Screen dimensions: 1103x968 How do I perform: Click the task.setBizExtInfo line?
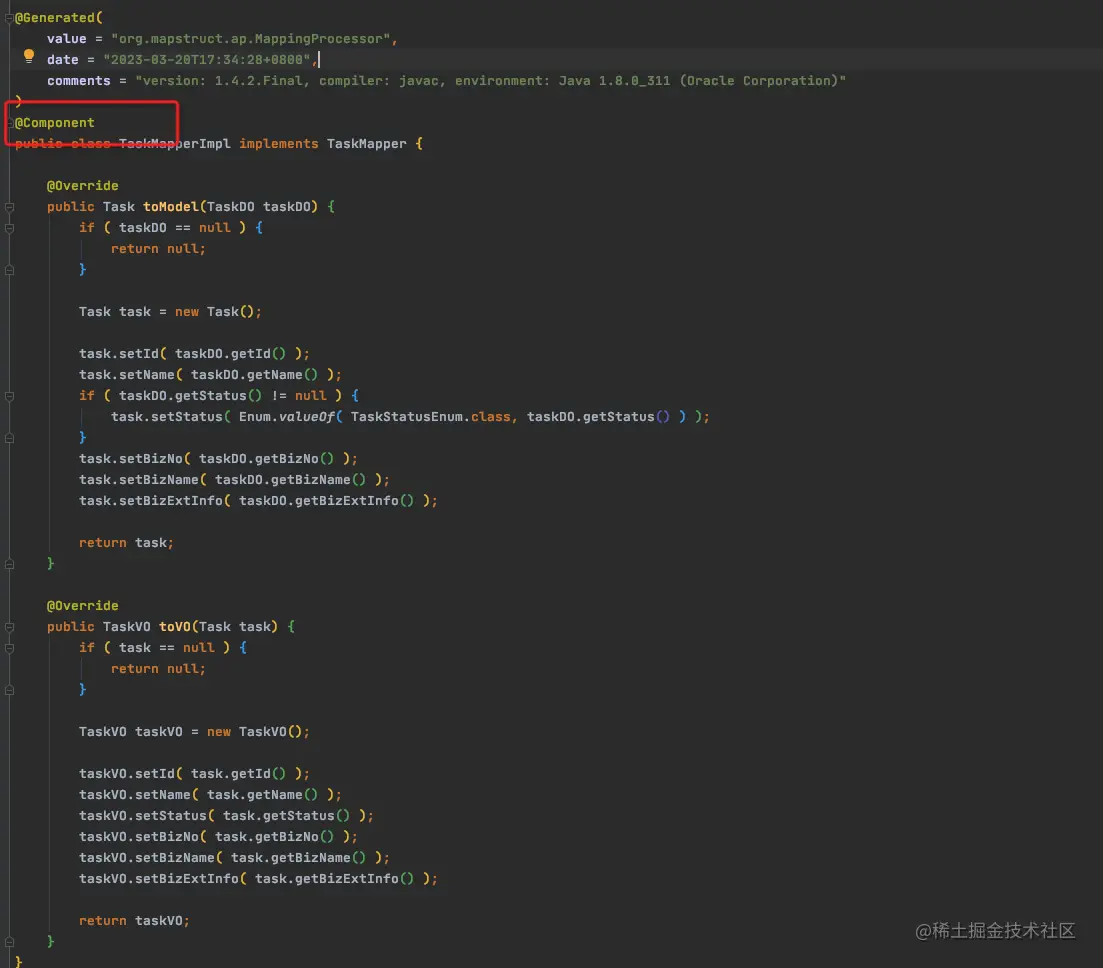tap(258, 501)
